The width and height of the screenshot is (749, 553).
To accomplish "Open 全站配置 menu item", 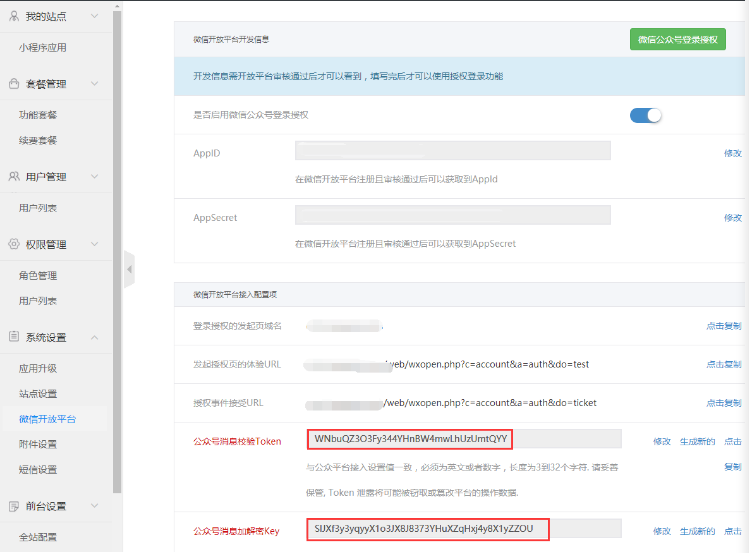I will point(38,537).
